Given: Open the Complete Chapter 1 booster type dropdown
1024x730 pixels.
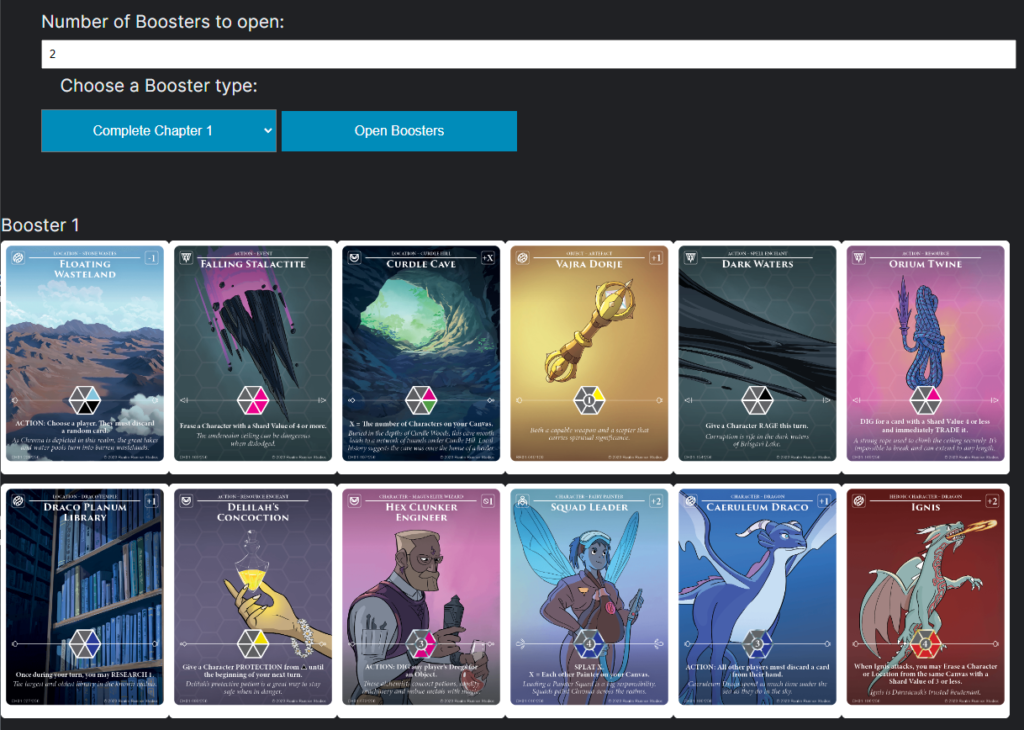Looking at the screenshot, I should [x=159, y=131].
